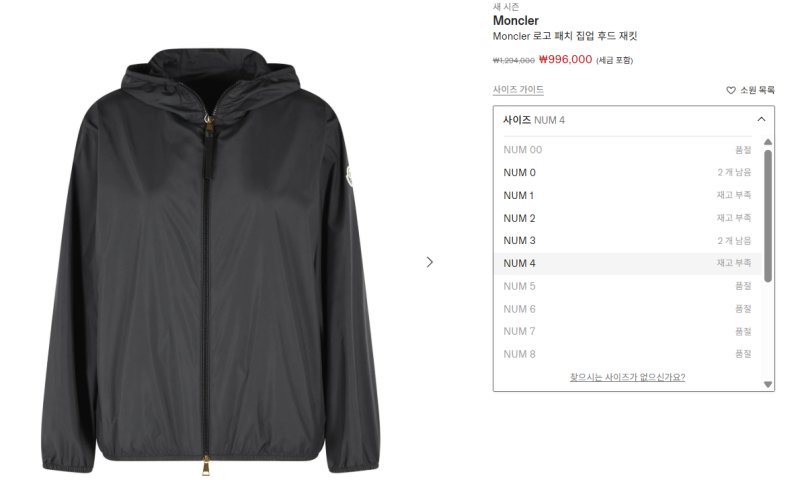The height and width of the screenshot is (480, 800).
Task: Click the wishlist heart icon
Action: pos(731,90)
